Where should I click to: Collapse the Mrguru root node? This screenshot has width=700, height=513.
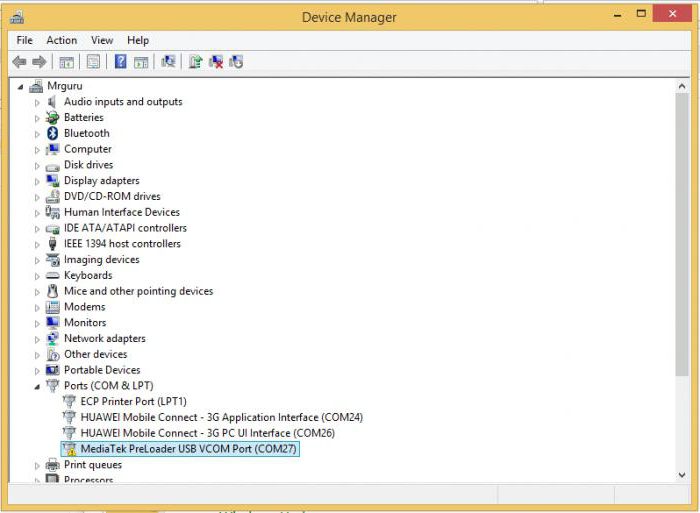[21, 87]
